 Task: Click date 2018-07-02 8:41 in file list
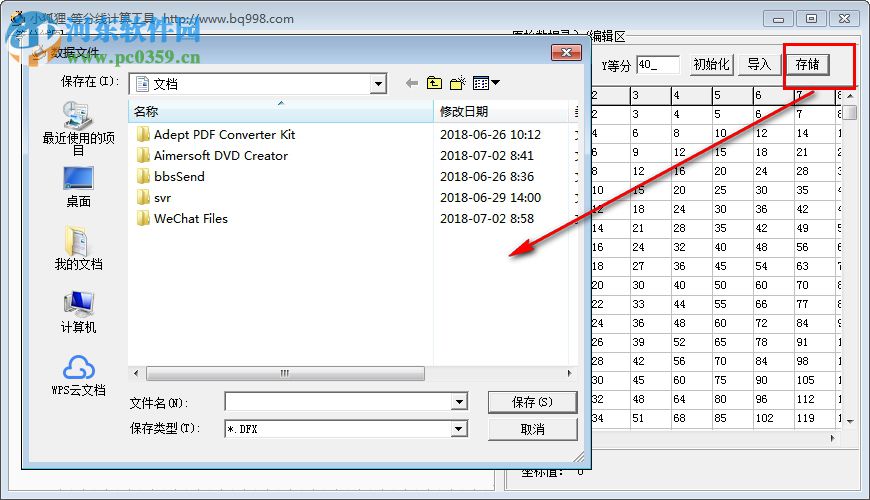tap(487, 156)
